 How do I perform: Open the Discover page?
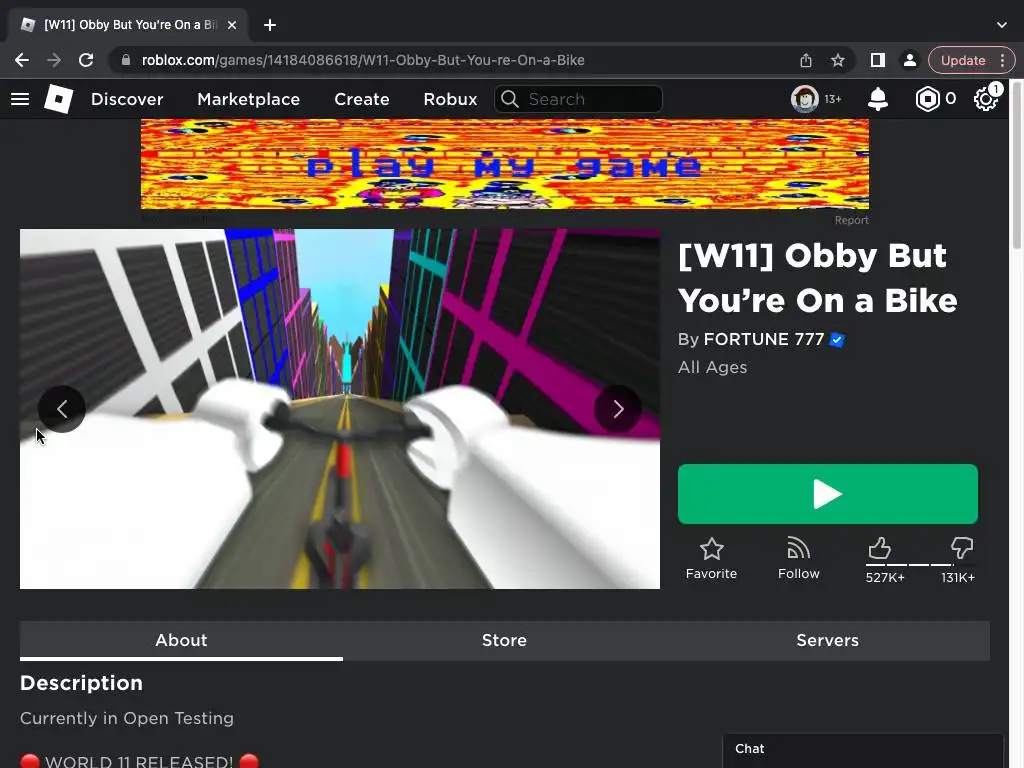(127, 99)
